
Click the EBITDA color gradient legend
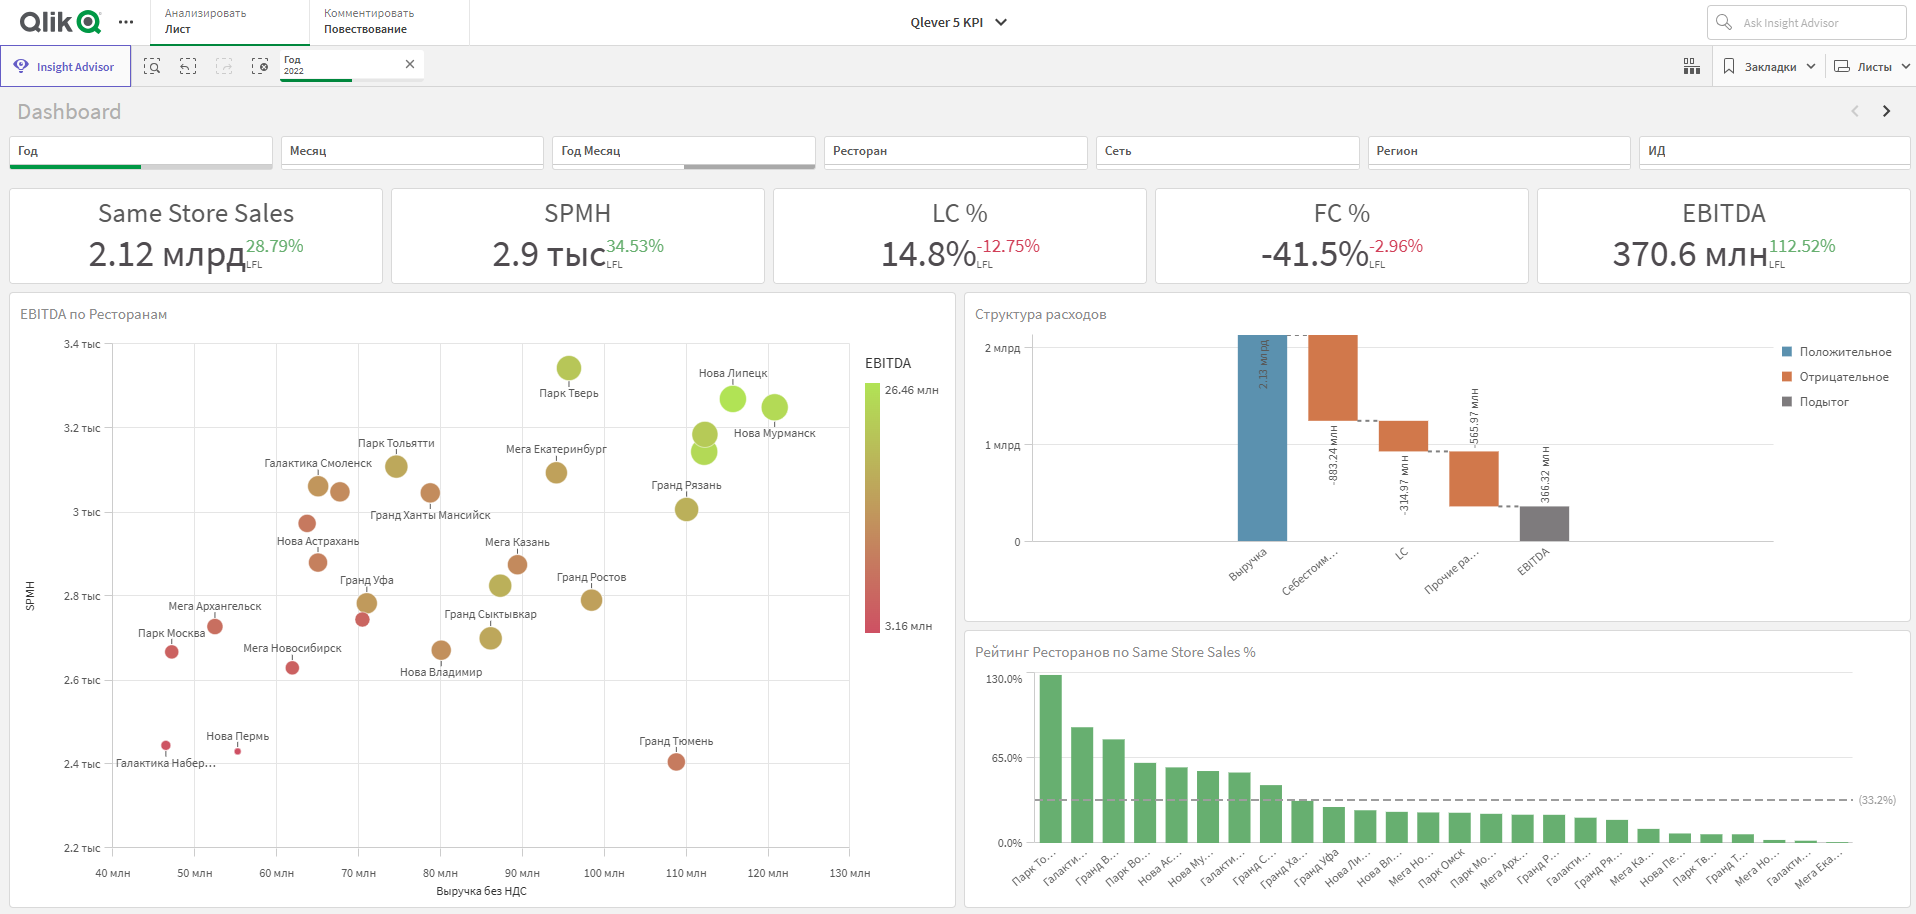tap(872, 508)
